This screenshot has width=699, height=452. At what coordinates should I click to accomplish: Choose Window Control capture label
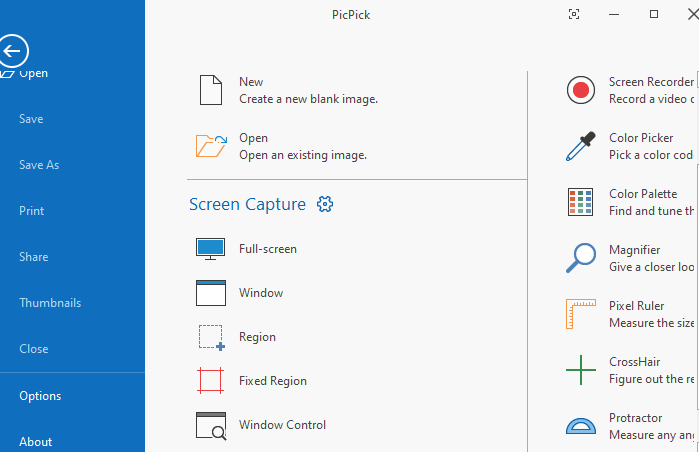(x=282, y=425)
